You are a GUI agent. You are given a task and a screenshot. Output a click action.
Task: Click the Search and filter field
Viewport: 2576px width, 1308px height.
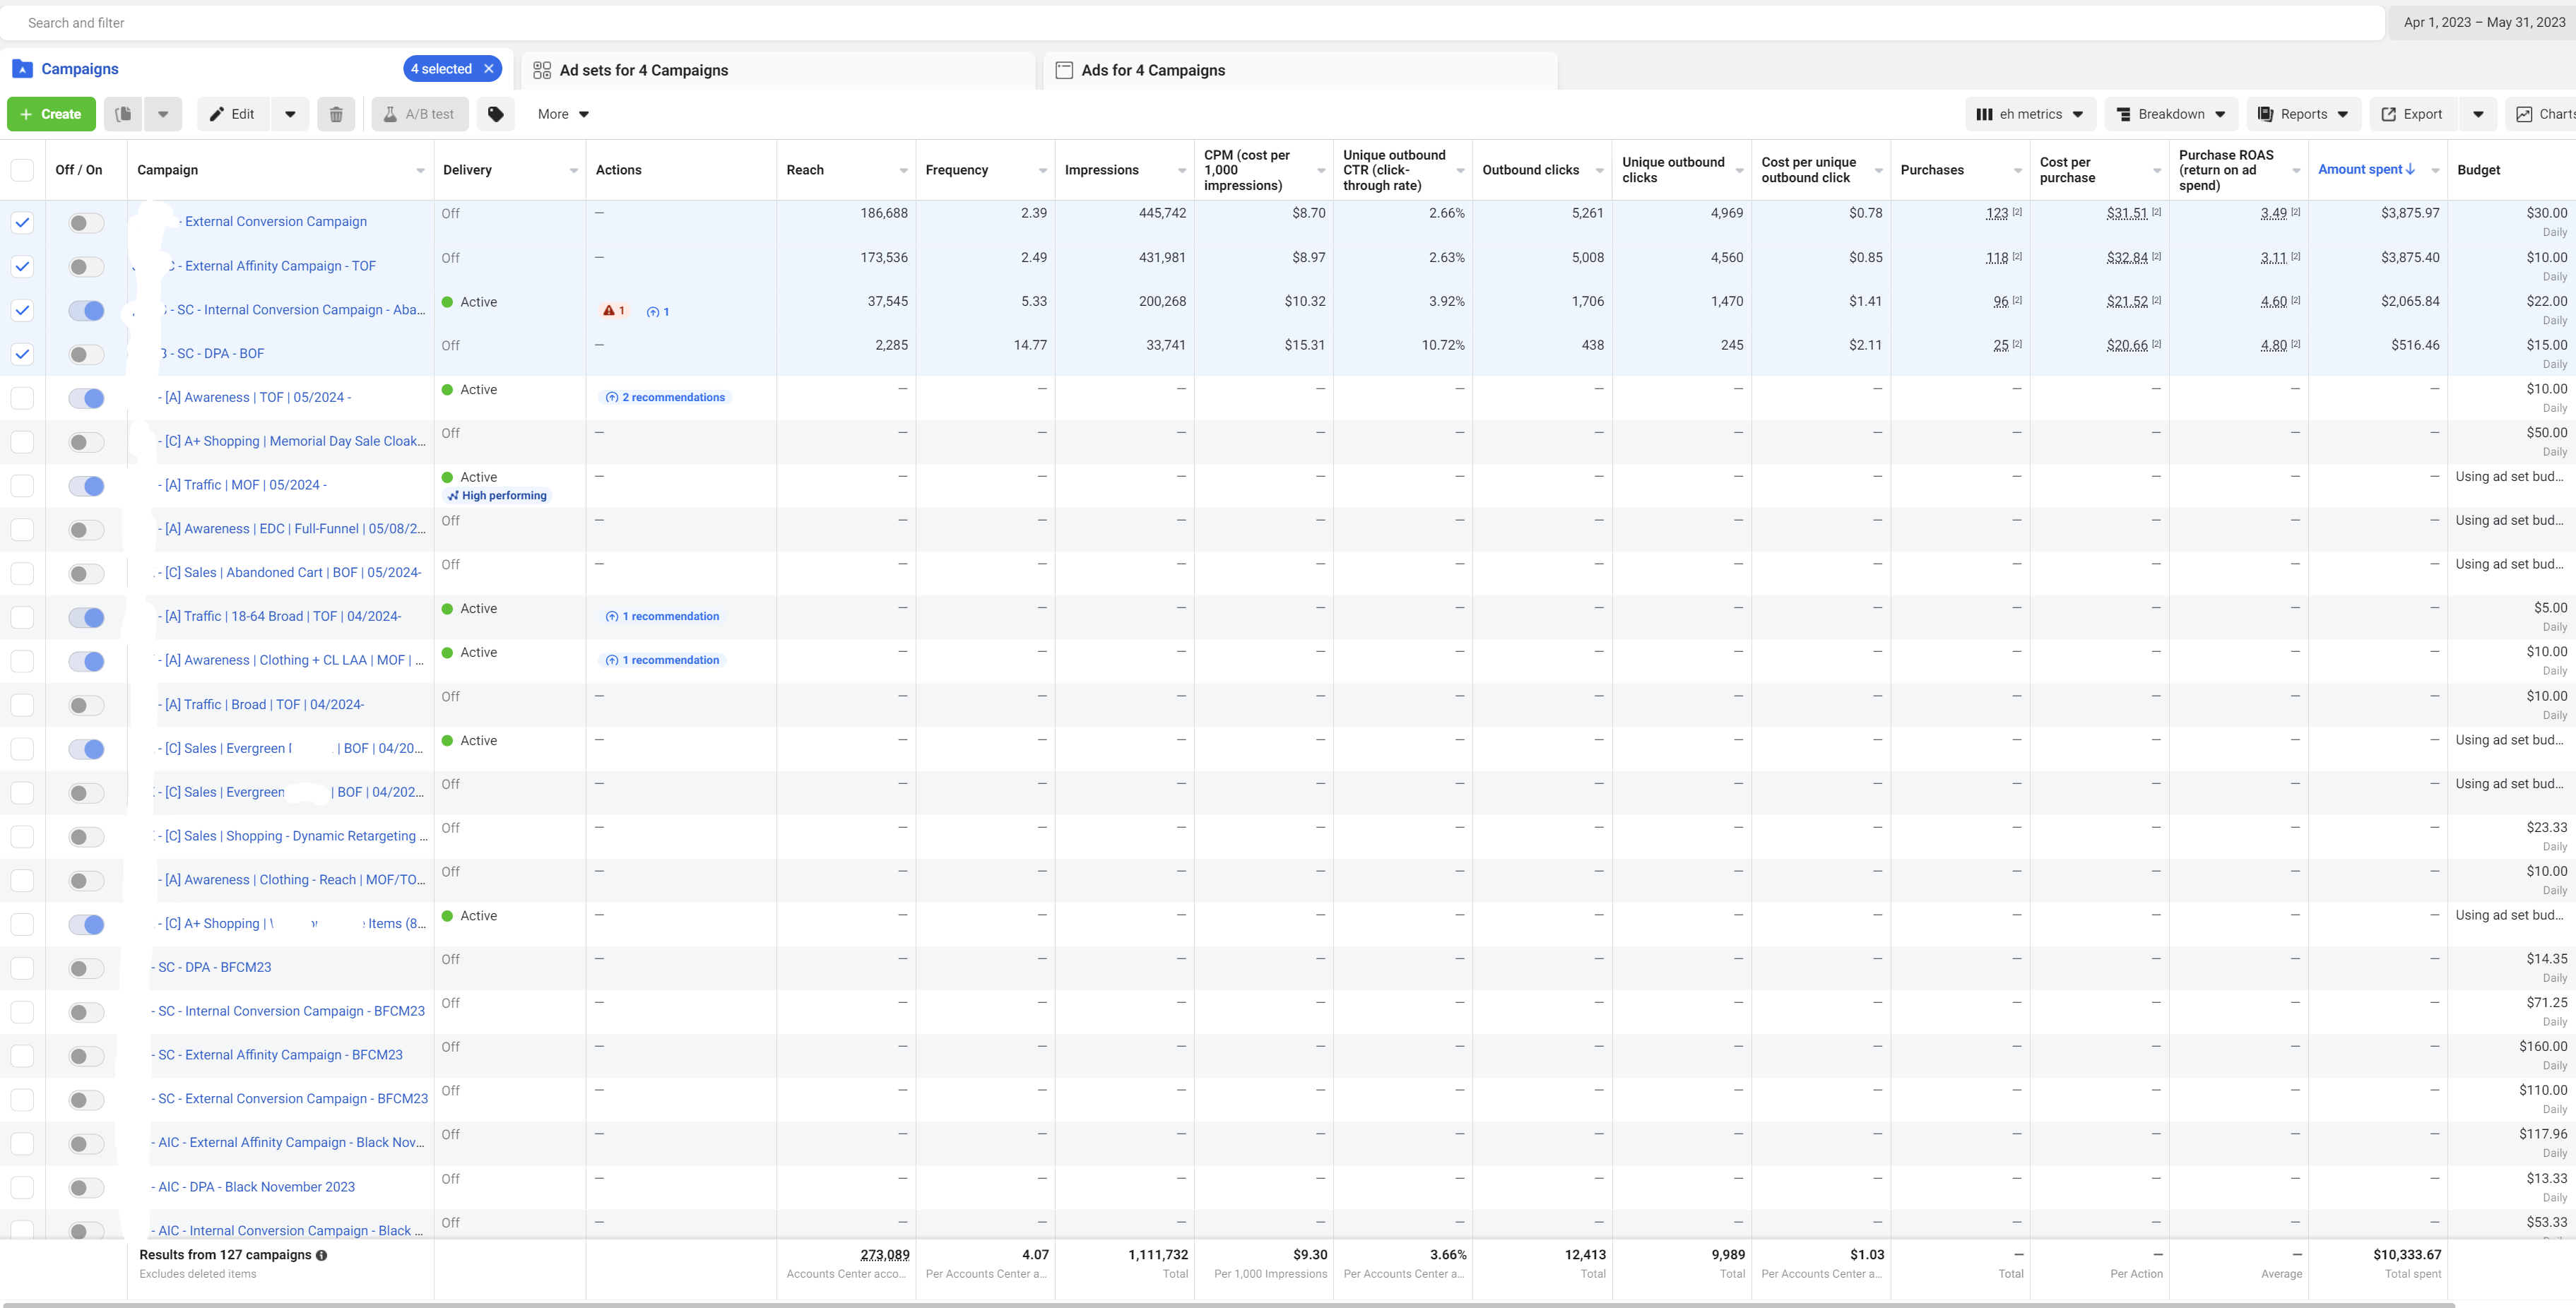tap(1192, 23)
